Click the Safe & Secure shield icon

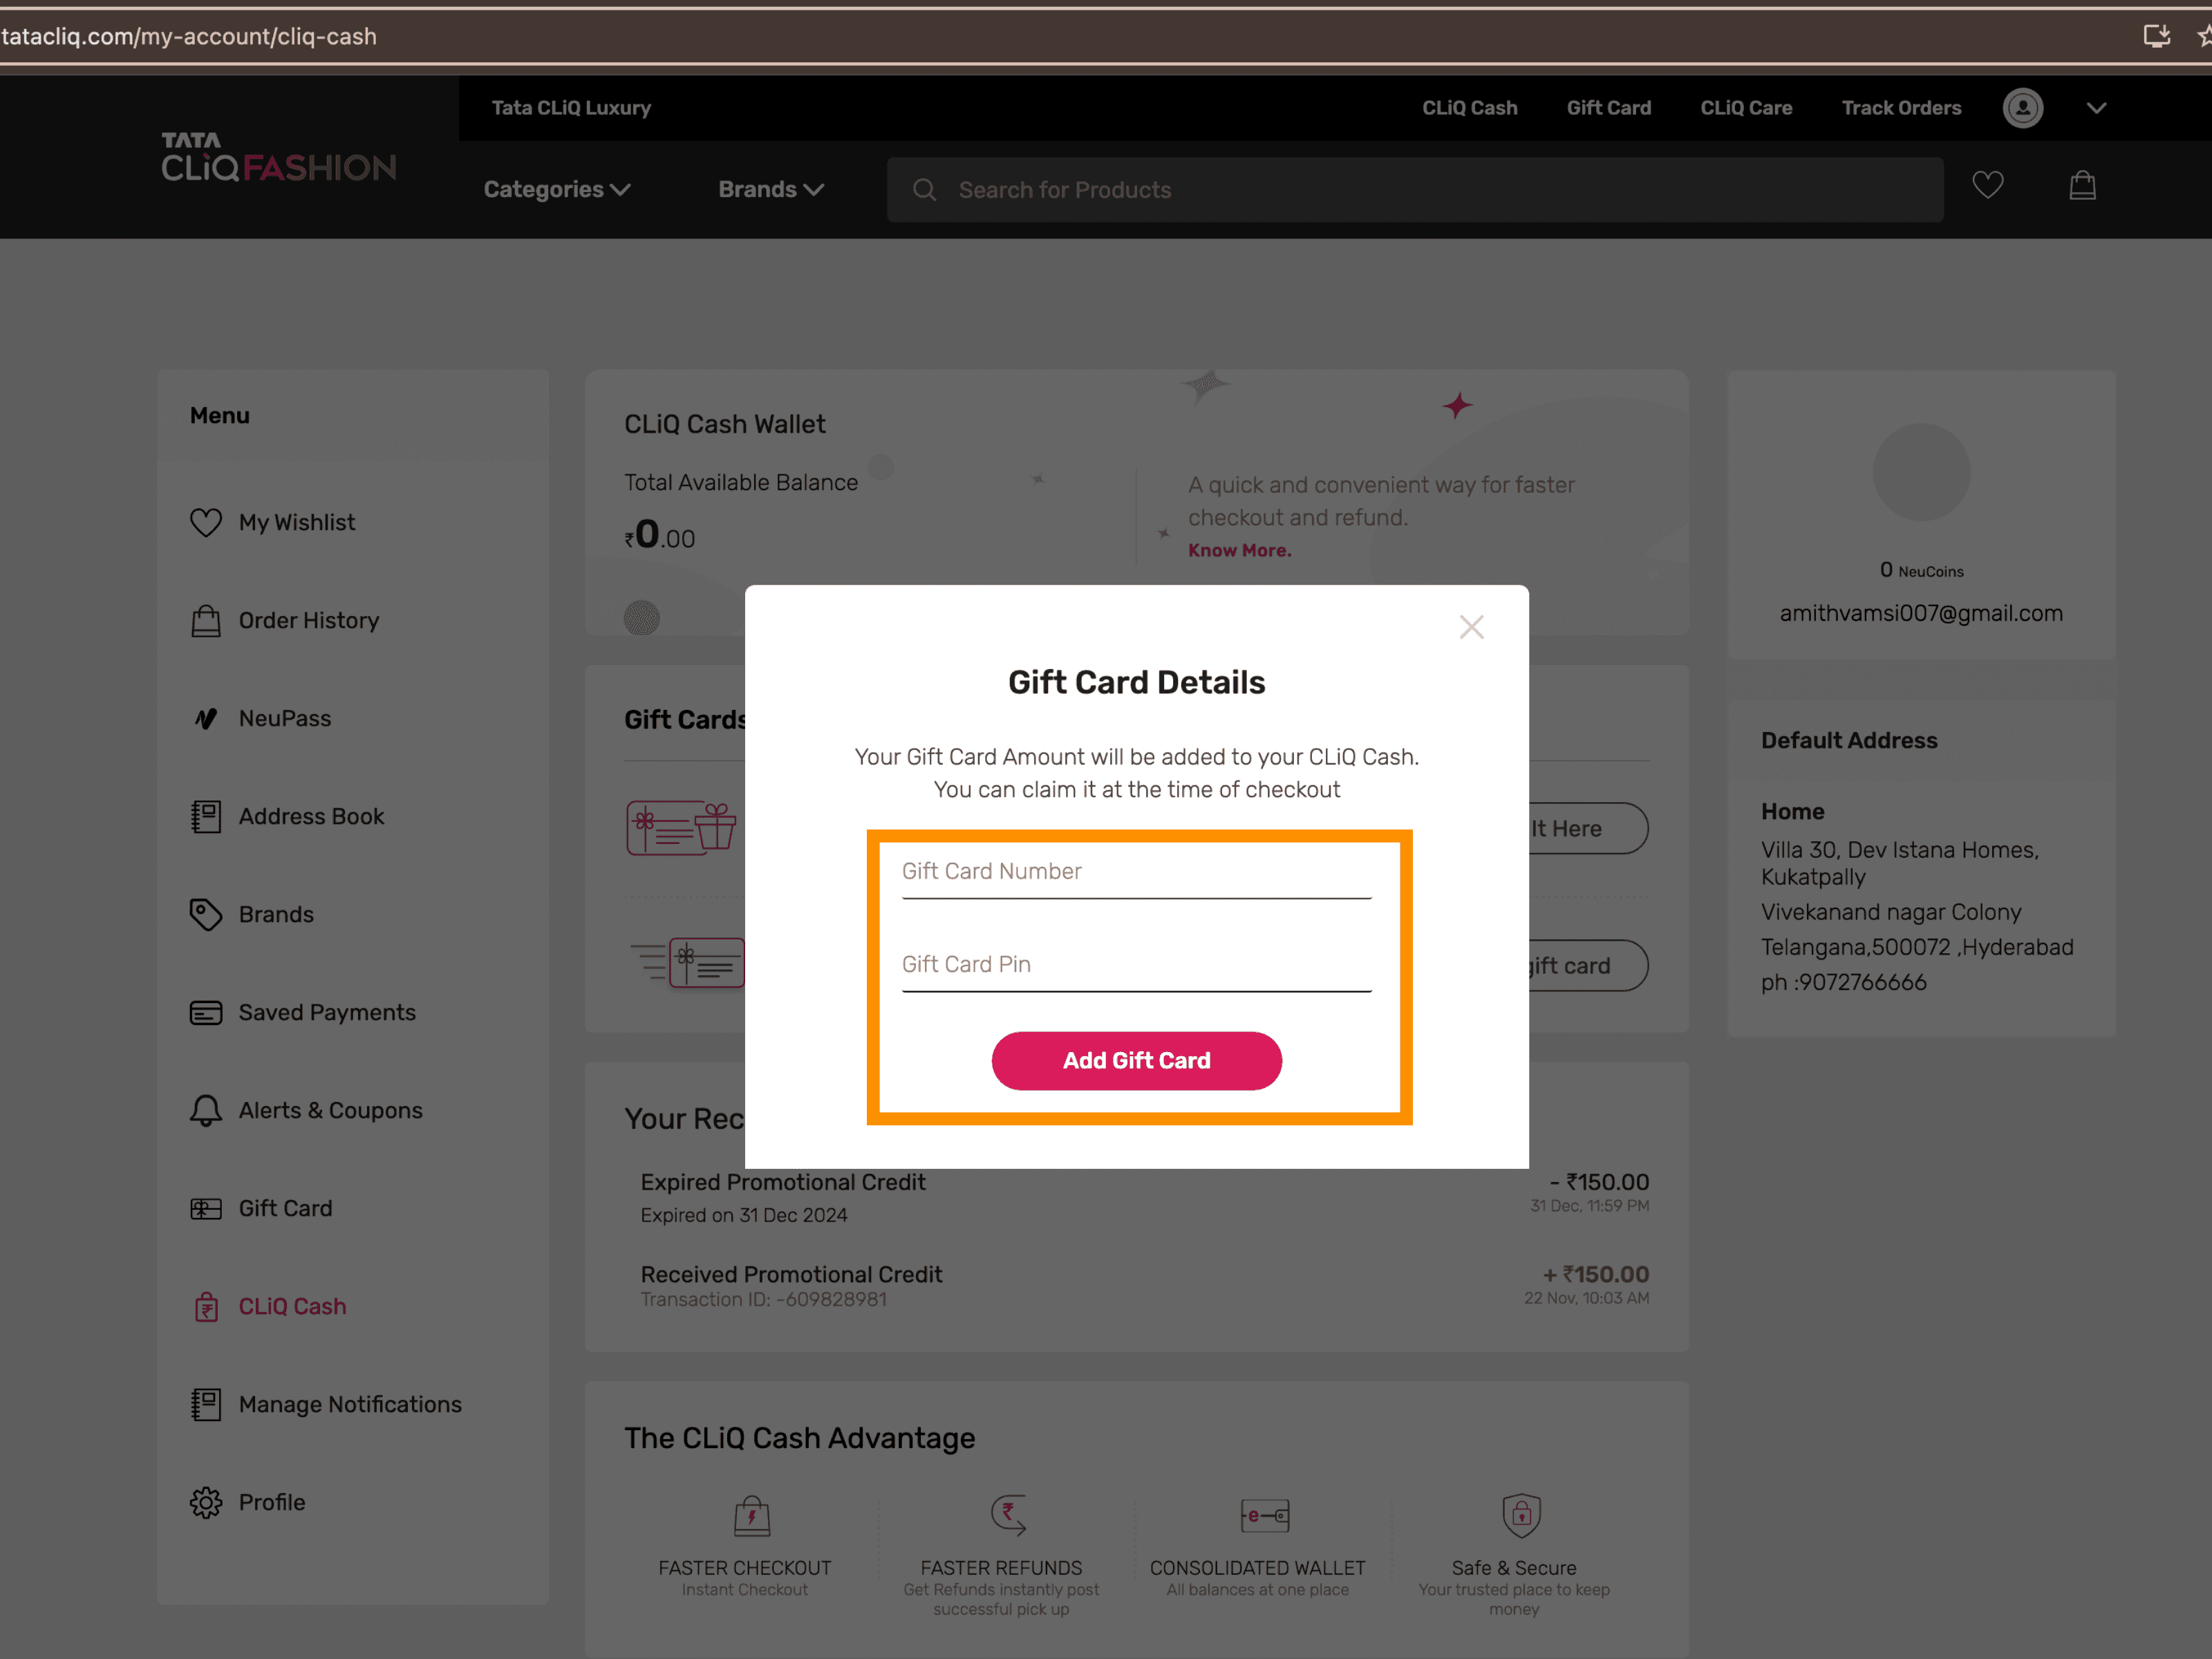tap(1521, 1515)
